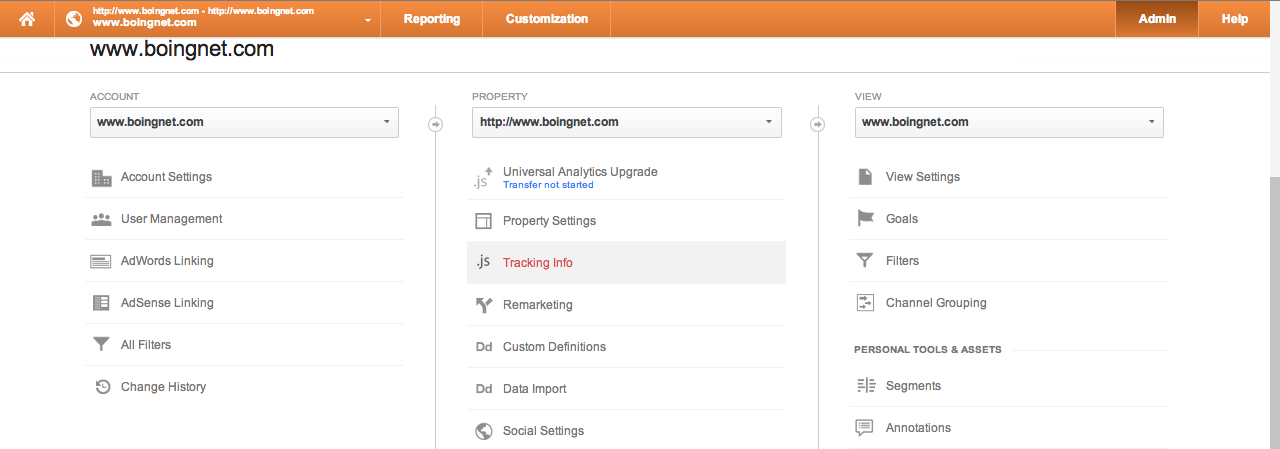Click the View Settings document icon
This screenshot has height=449, width=1280.
click(865, 177)
